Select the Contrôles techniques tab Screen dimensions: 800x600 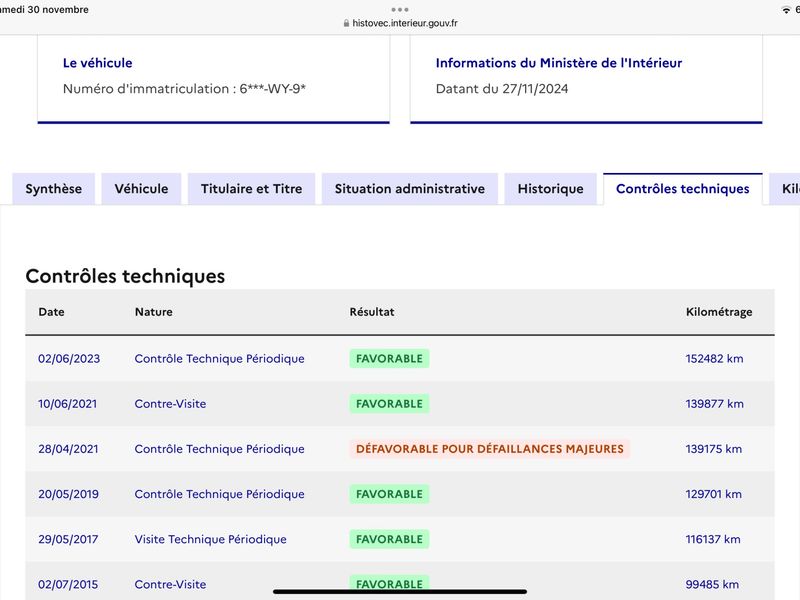click(x=683, y=189)
